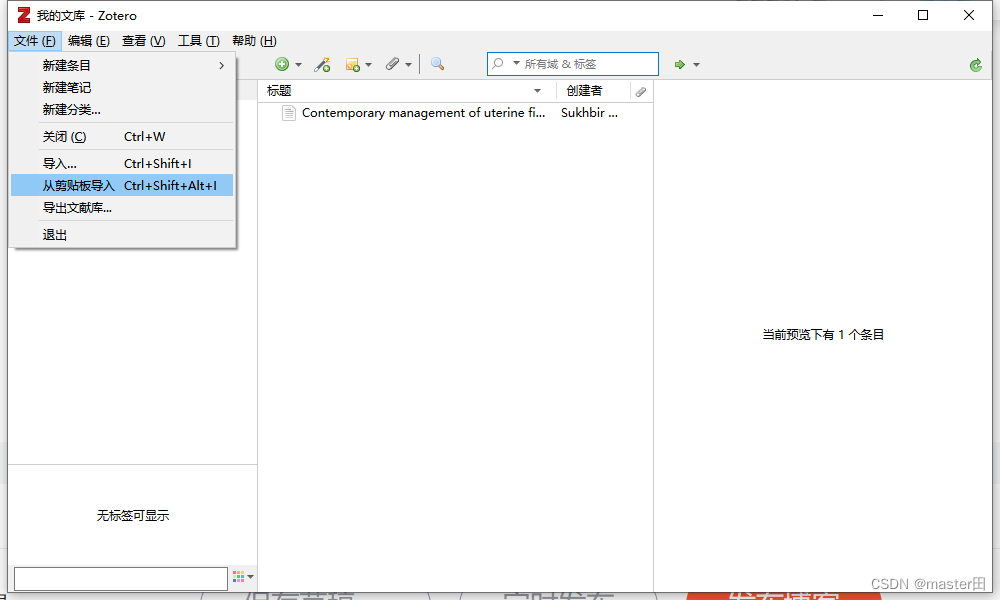Image resolution: width=1000 pixels, height=600 pixels.
Task: Expand the New Note dropdown arrow
Action: point(369,65)
